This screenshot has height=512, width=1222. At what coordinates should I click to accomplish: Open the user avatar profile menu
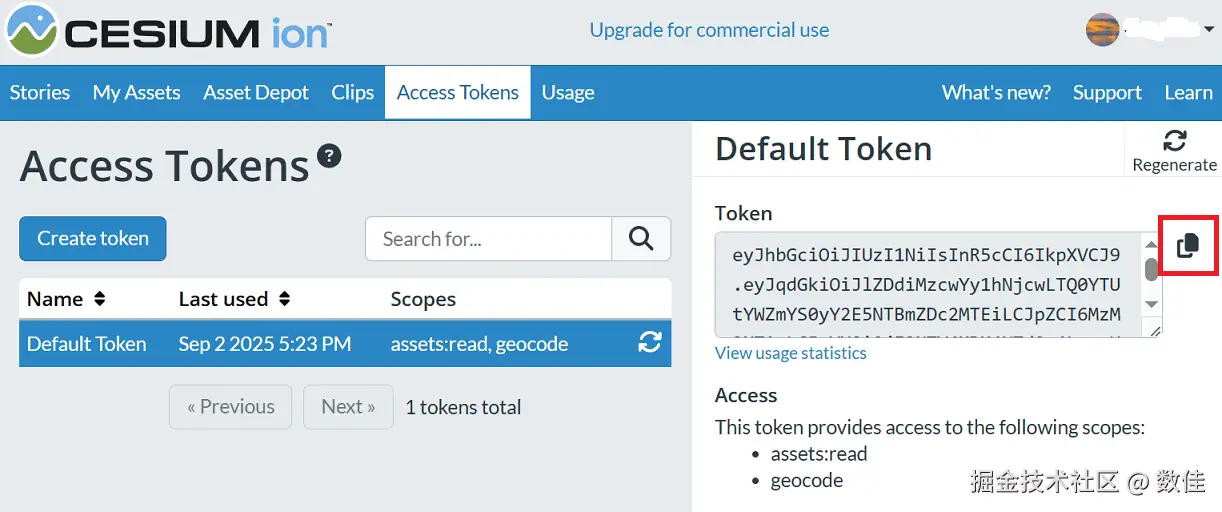pyautogui.click(x=1102, y=29)
